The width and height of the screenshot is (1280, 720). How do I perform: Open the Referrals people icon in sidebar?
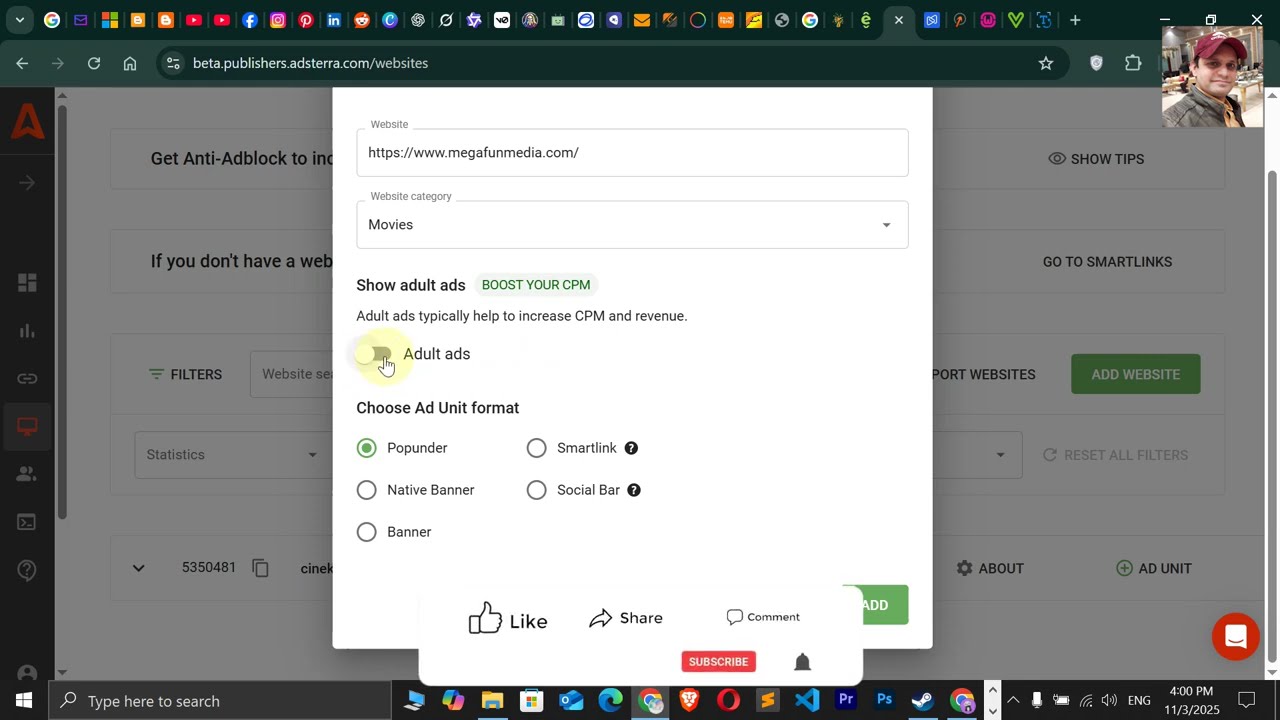(x=27, y=474)
